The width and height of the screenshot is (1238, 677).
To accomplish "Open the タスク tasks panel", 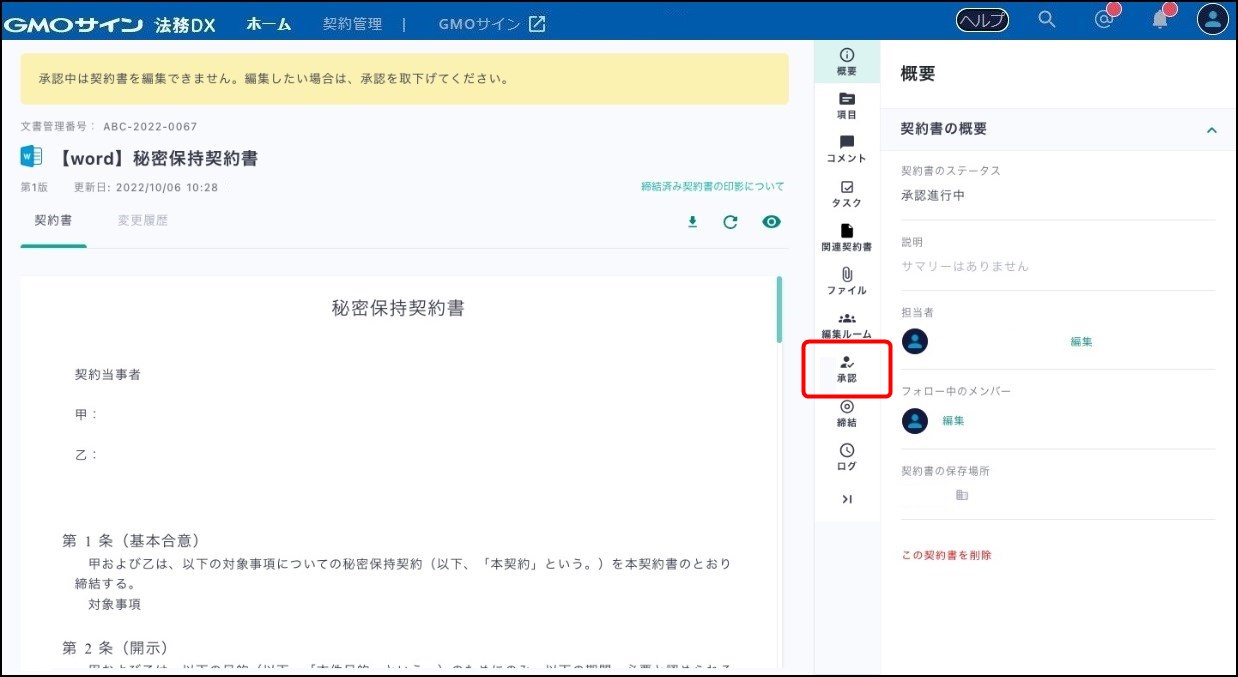I will pyautogui.click(x=846, y=193).
